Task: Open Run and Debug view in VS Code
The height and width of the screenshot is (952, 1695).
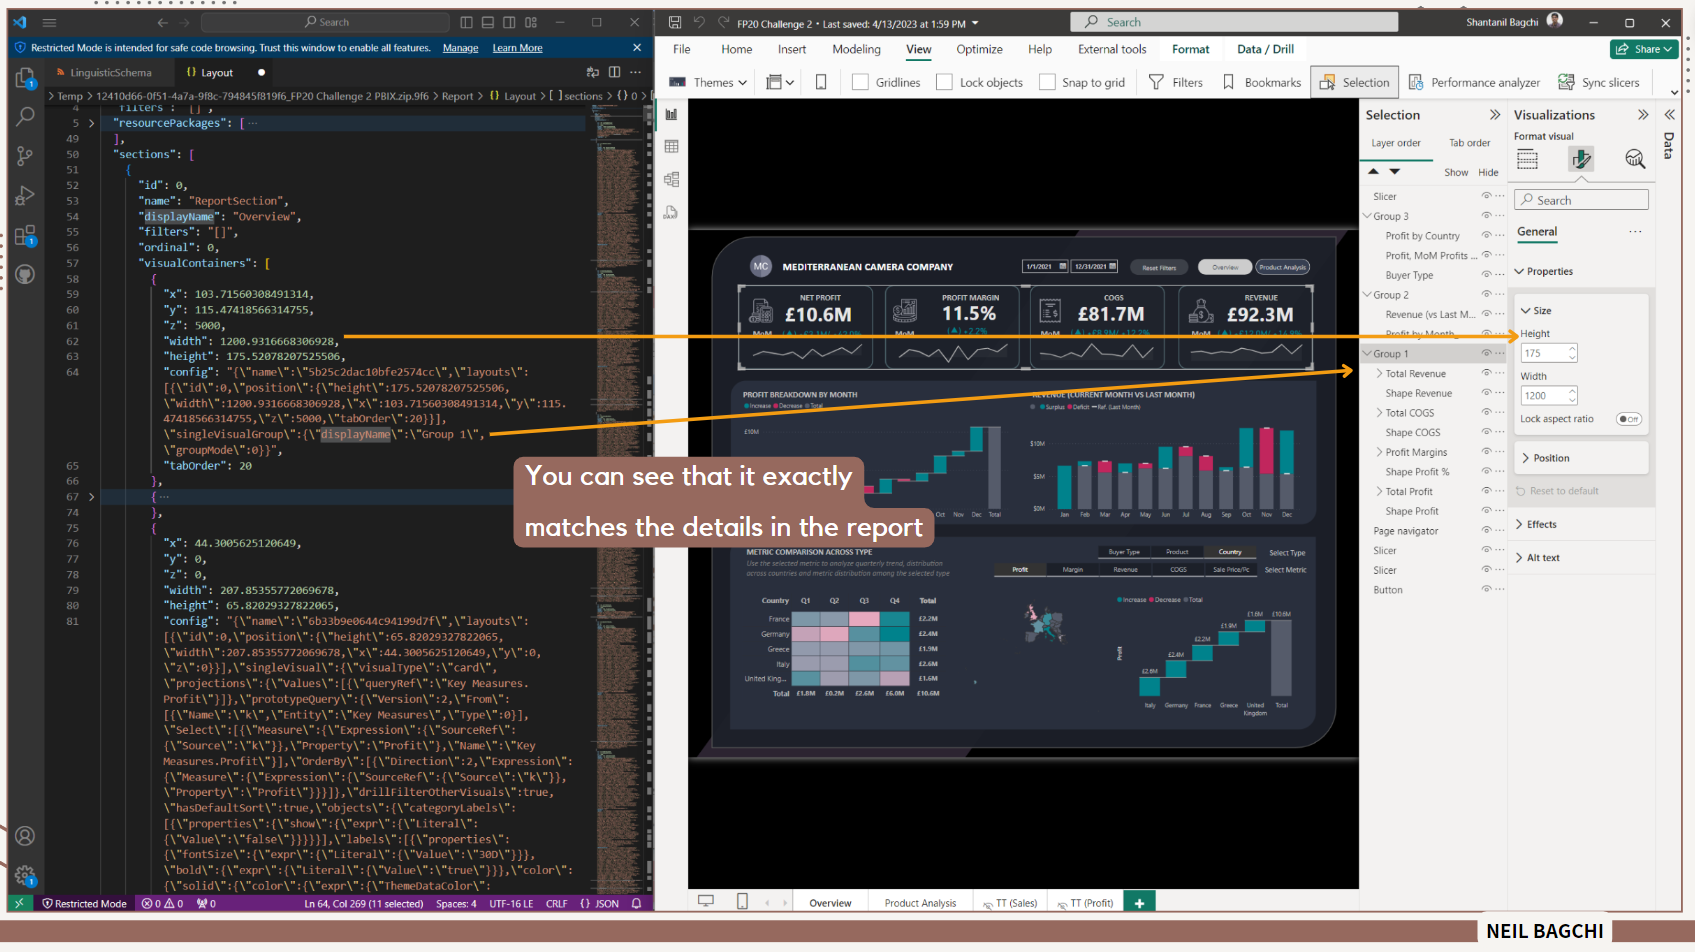Action: (x=26, y=195)
